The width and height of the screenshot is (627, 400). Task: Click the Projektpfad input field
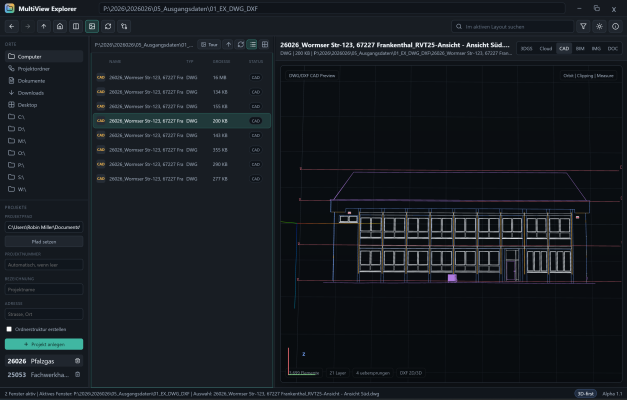44,227
